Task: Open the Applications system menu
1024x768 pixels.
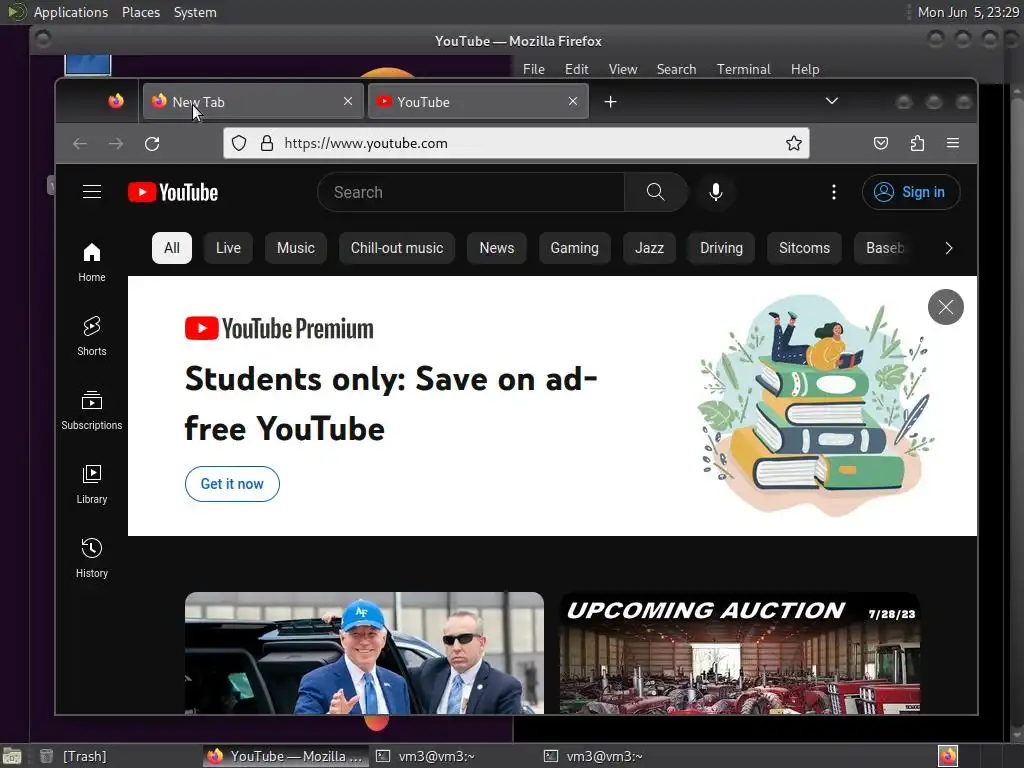Action: [x=71, y=12]
